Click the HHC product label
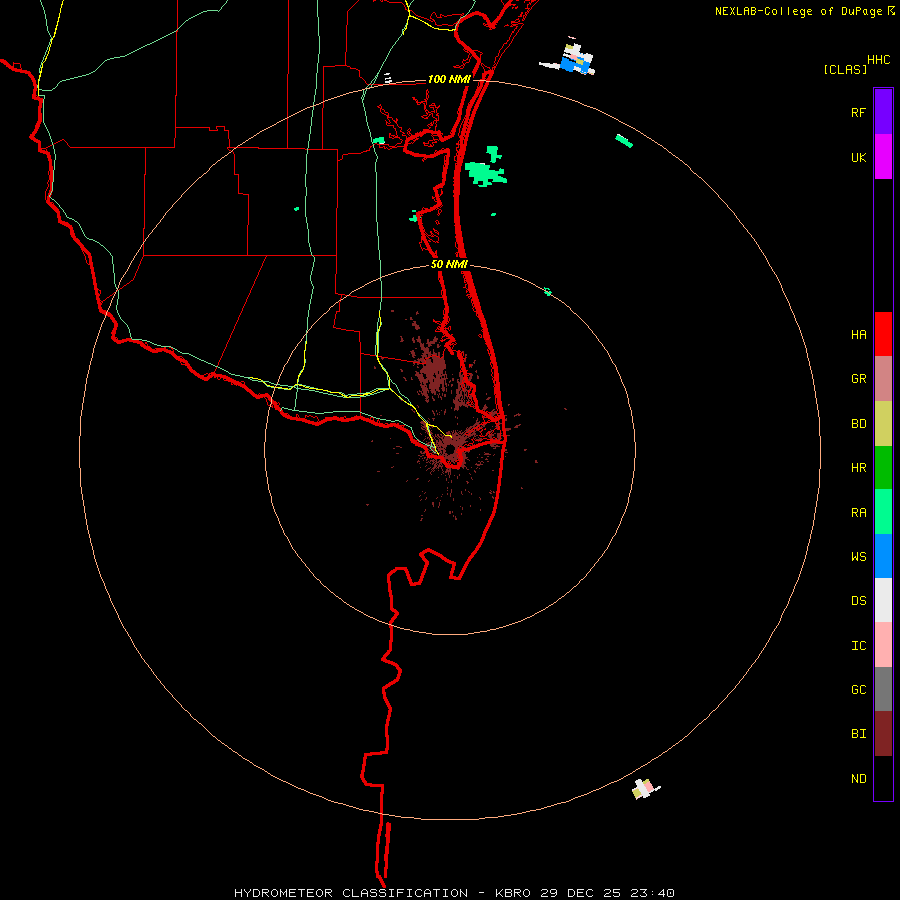 [x=878, y=60]
